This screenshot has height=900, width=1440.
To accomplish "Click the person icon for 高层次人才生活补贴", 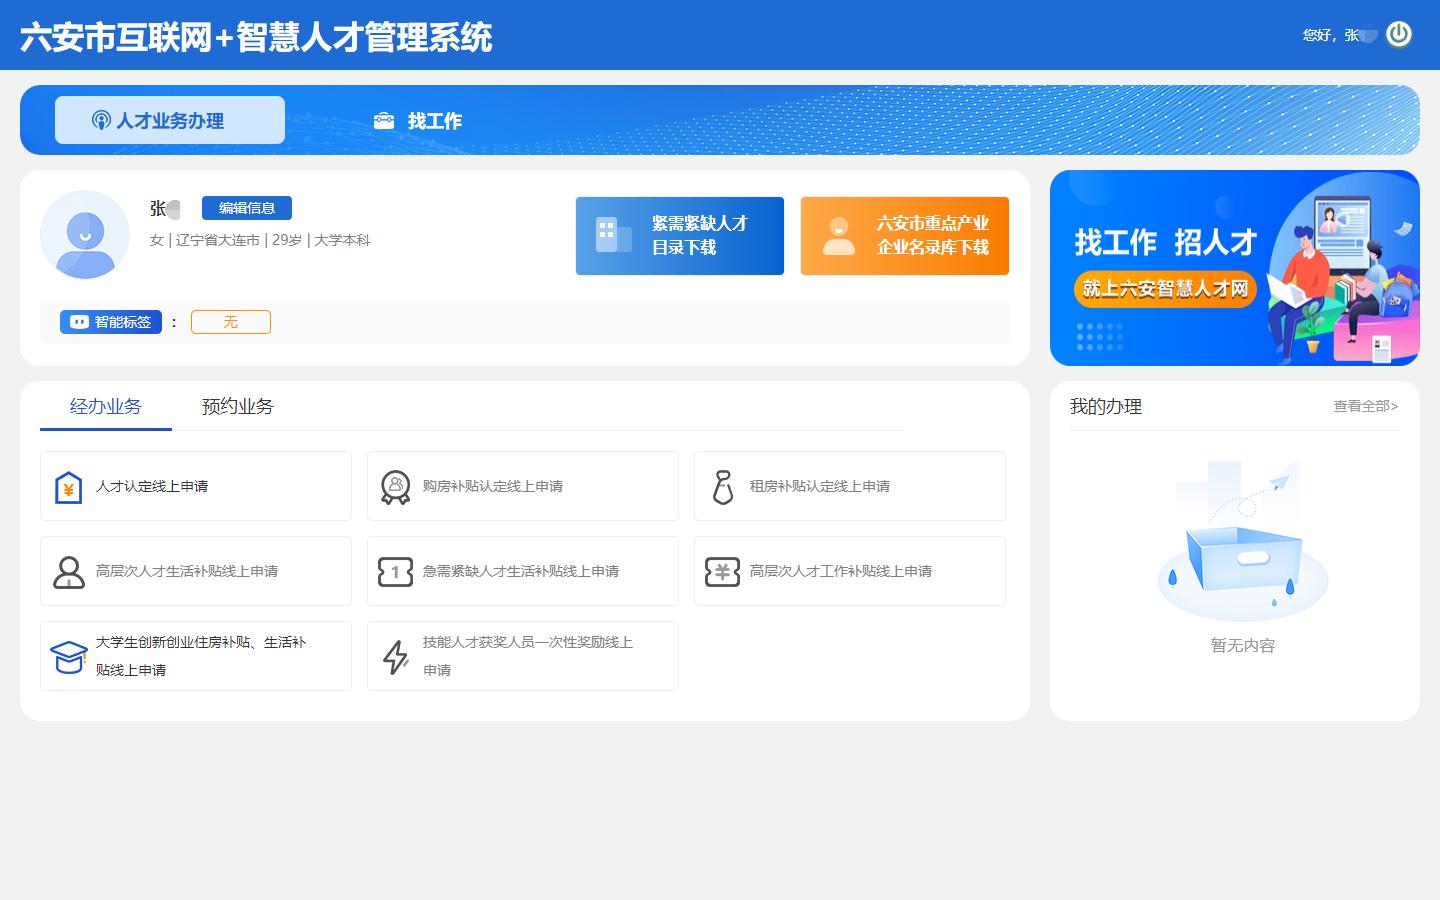I will pyautogui.click(x=68, y=571).
